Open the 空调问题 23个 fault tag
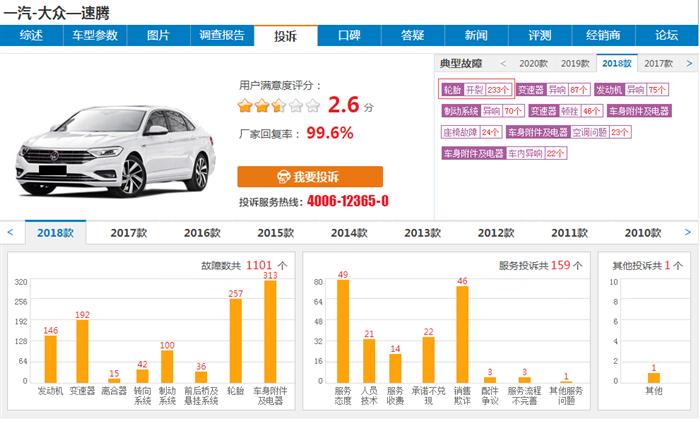This screenshot has height=423, width=700. point(569,132)
